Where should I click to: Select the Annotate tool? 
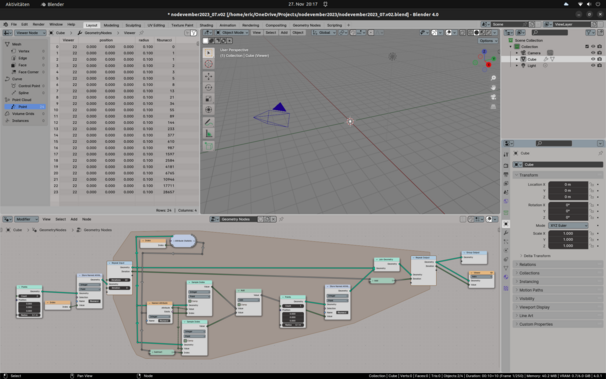(x=208, y=122)
